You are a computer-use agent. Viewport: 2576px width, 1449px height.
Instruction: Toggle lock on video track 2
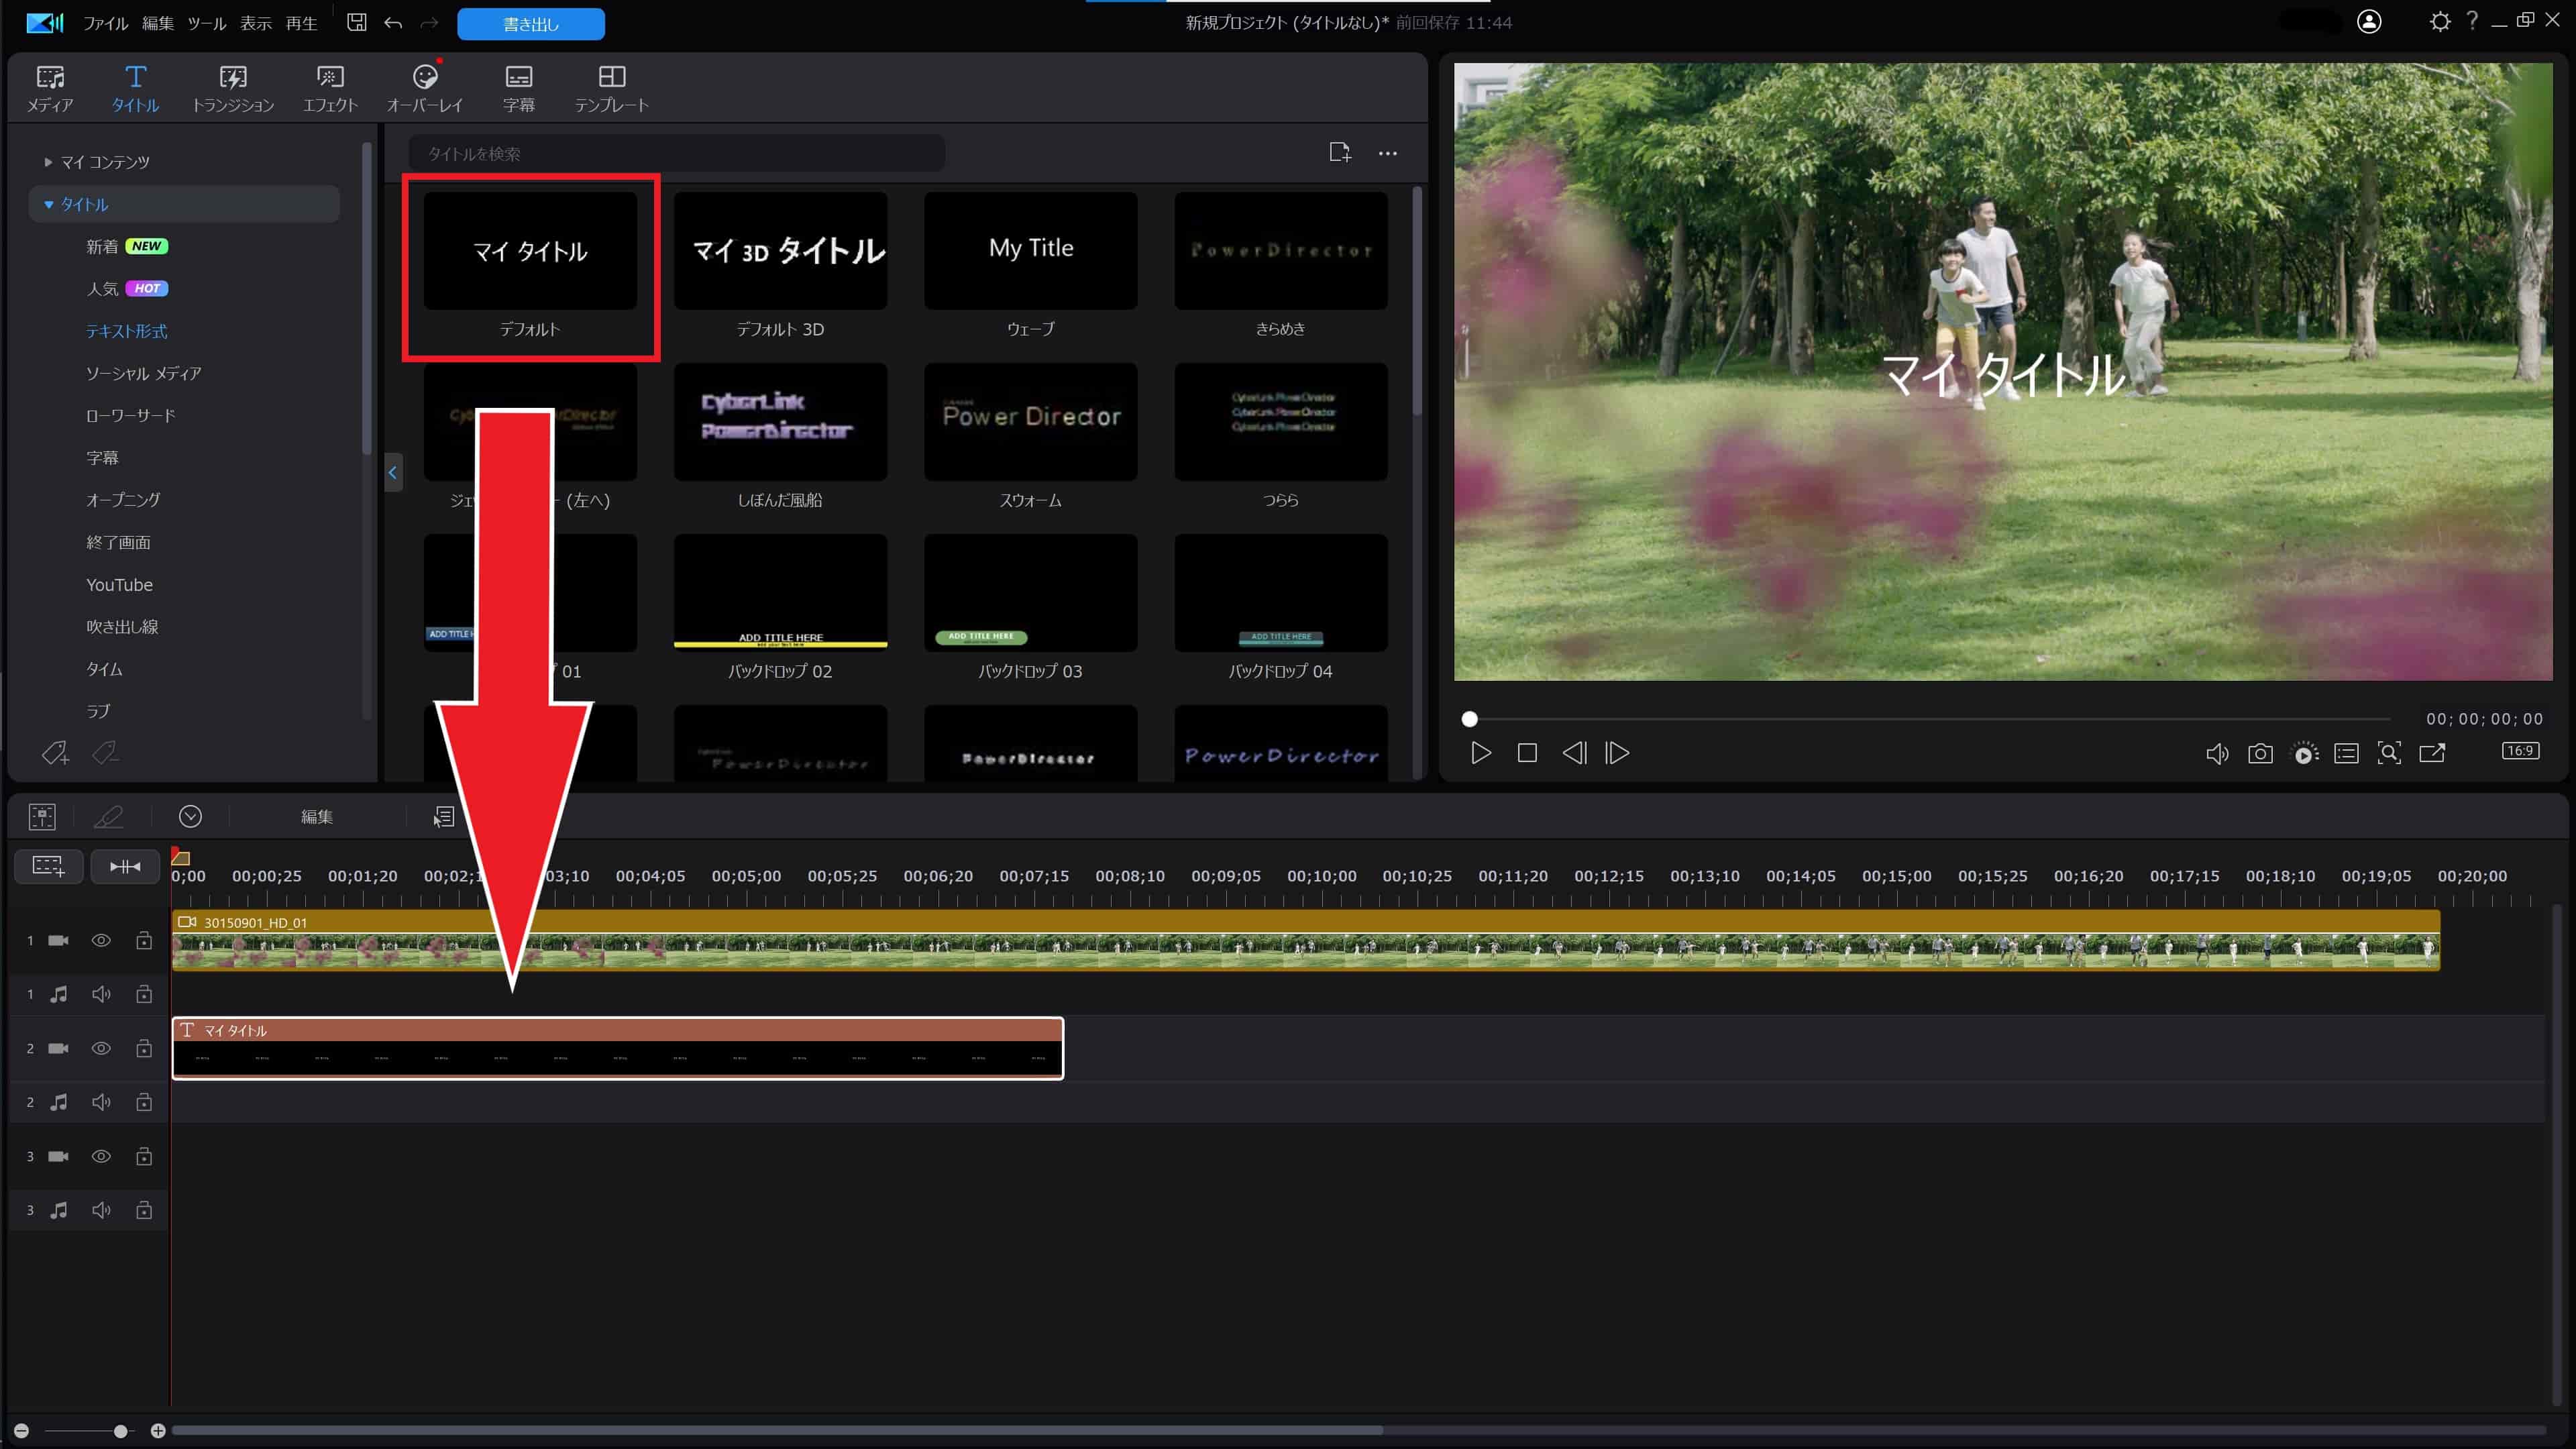click(x=144, y=1048)
